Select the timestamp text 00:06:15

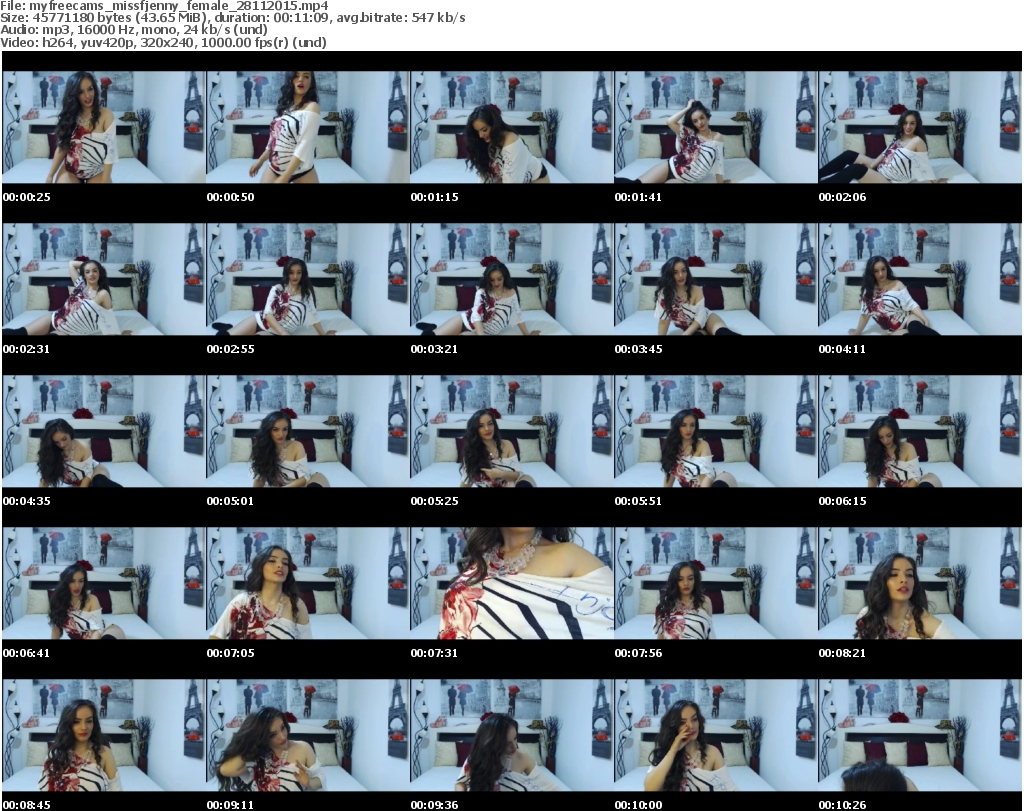[842, 501]
